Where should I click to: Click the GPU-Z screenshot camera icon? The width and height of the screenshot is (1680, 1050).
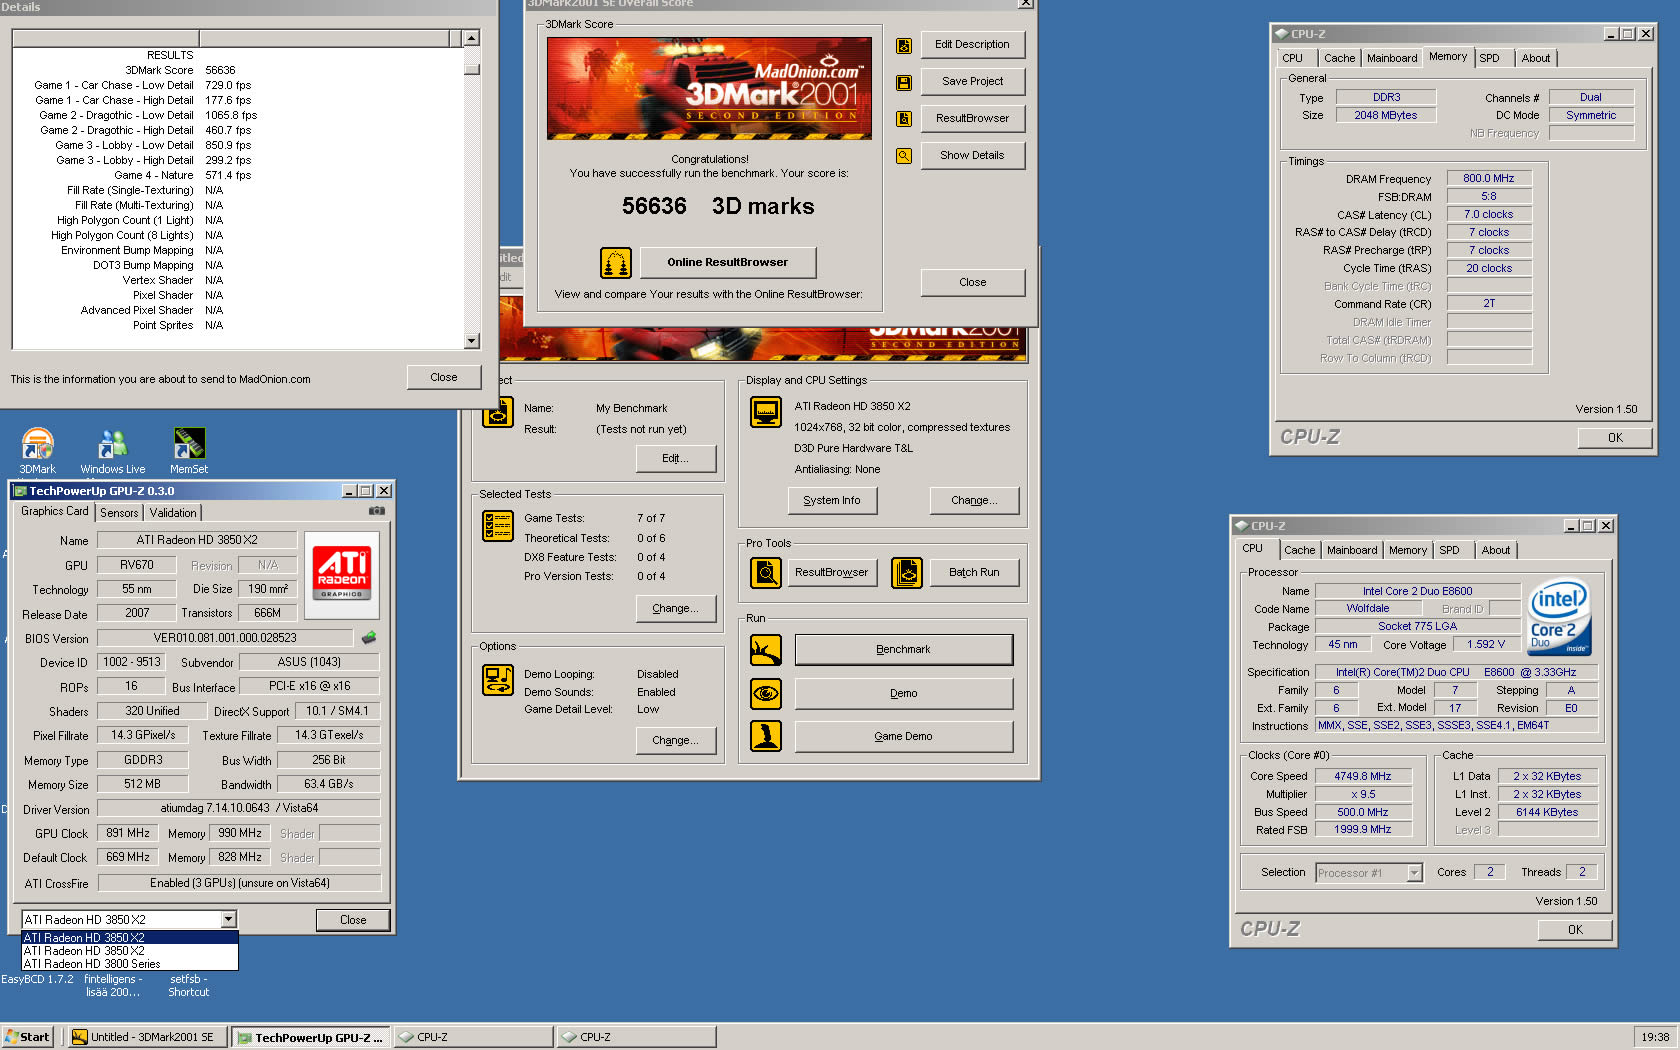tap(377, 511)
